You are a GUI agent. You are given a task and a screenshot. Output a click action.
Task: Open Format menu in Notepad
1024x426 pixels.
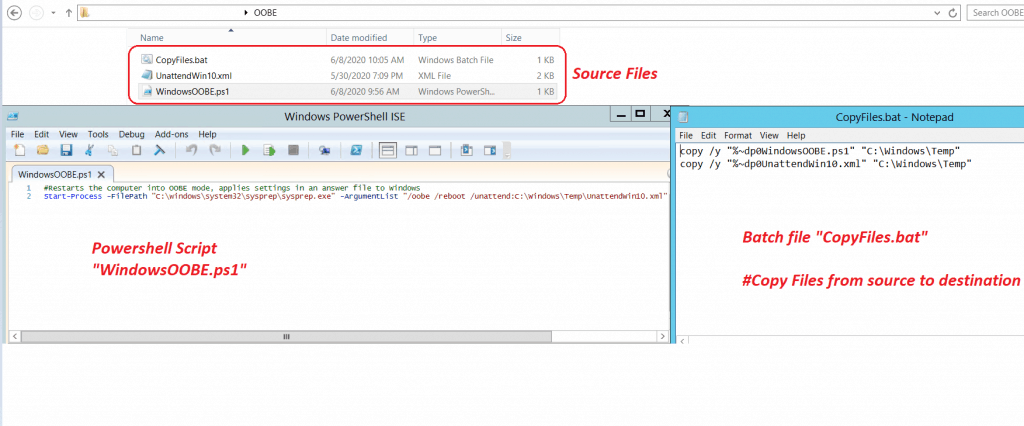pyautogui.click(x=738, y=135)
